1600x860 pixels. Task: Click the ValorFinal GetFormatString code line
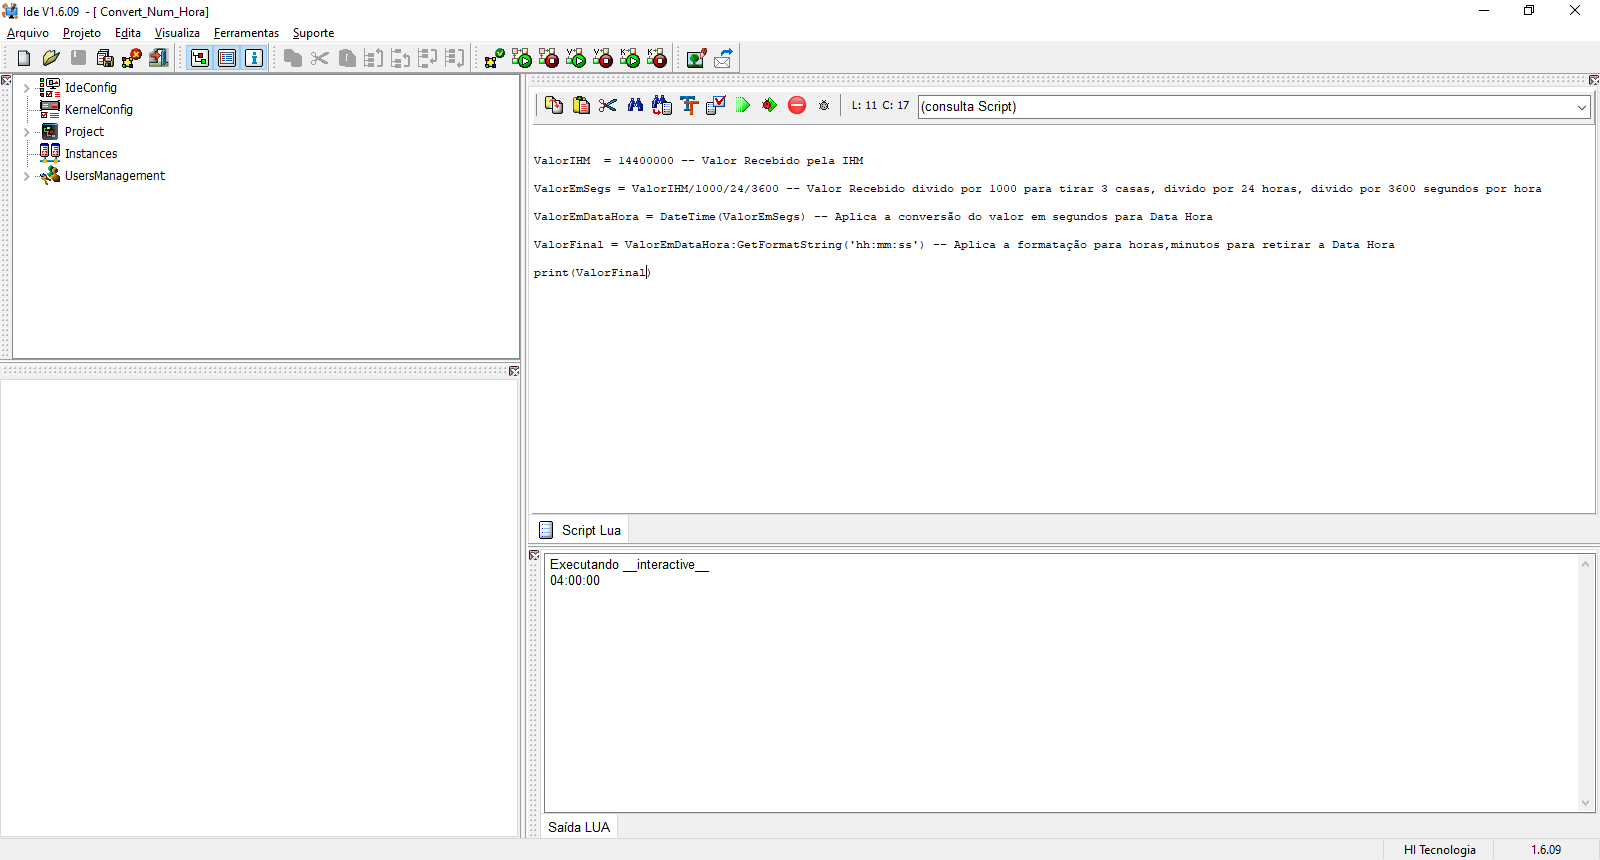tap(964, 244)
